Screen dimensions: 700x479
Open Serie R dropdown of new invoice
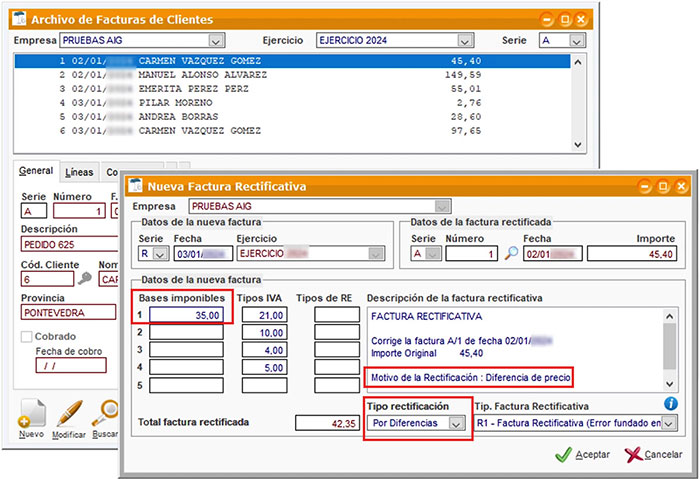[x=160, y=254]
